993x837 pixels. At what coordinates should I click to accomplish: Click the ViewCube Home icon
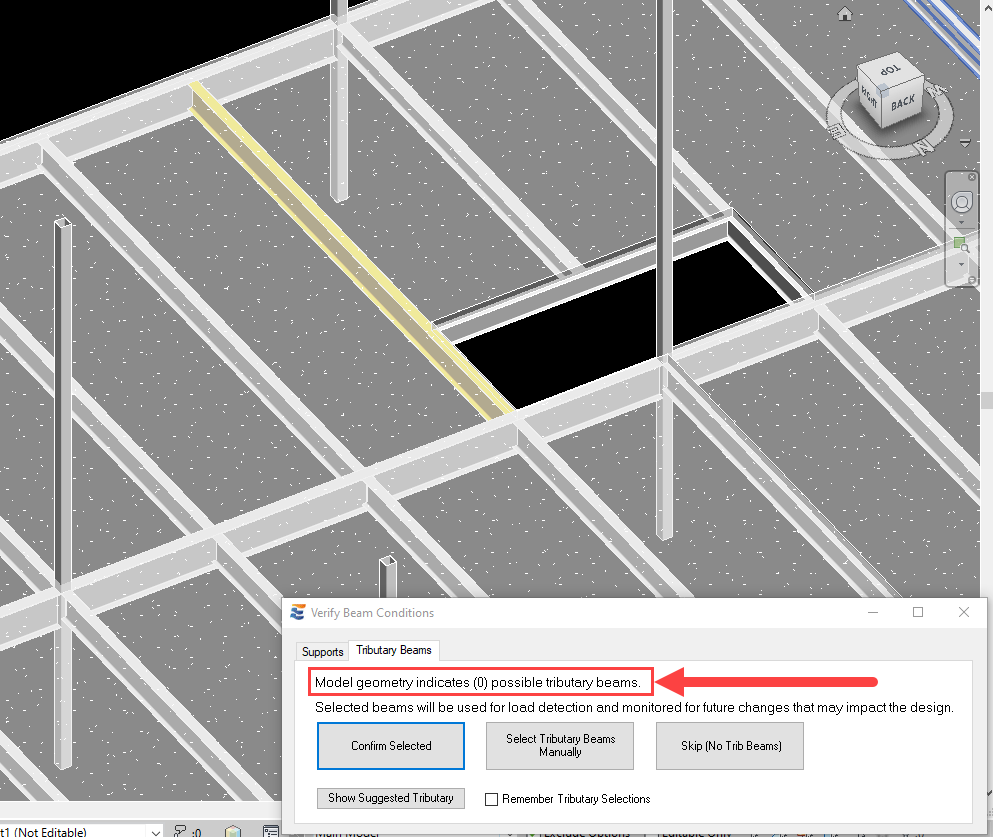(x=845, y=14)
